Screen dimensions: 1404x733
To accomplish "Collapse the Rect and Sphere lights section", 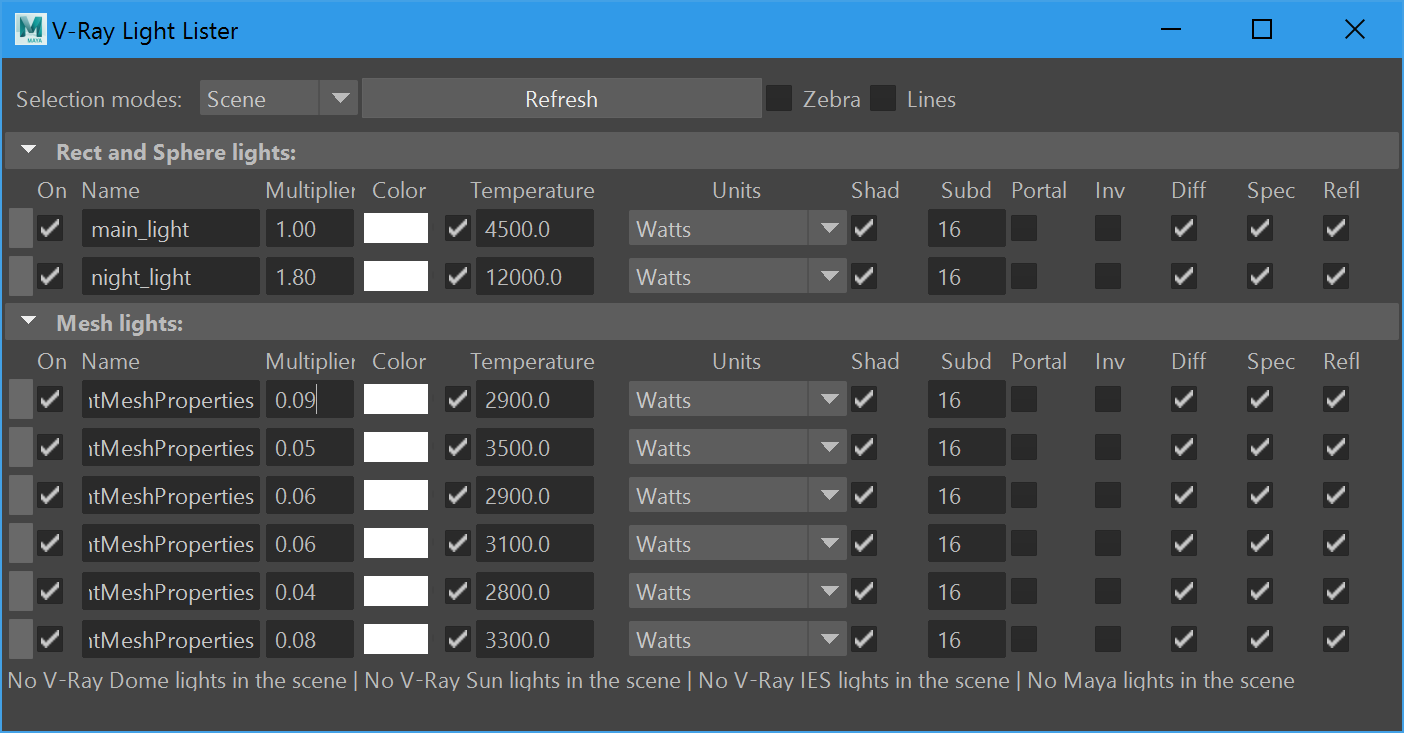I will pos(29,152).
